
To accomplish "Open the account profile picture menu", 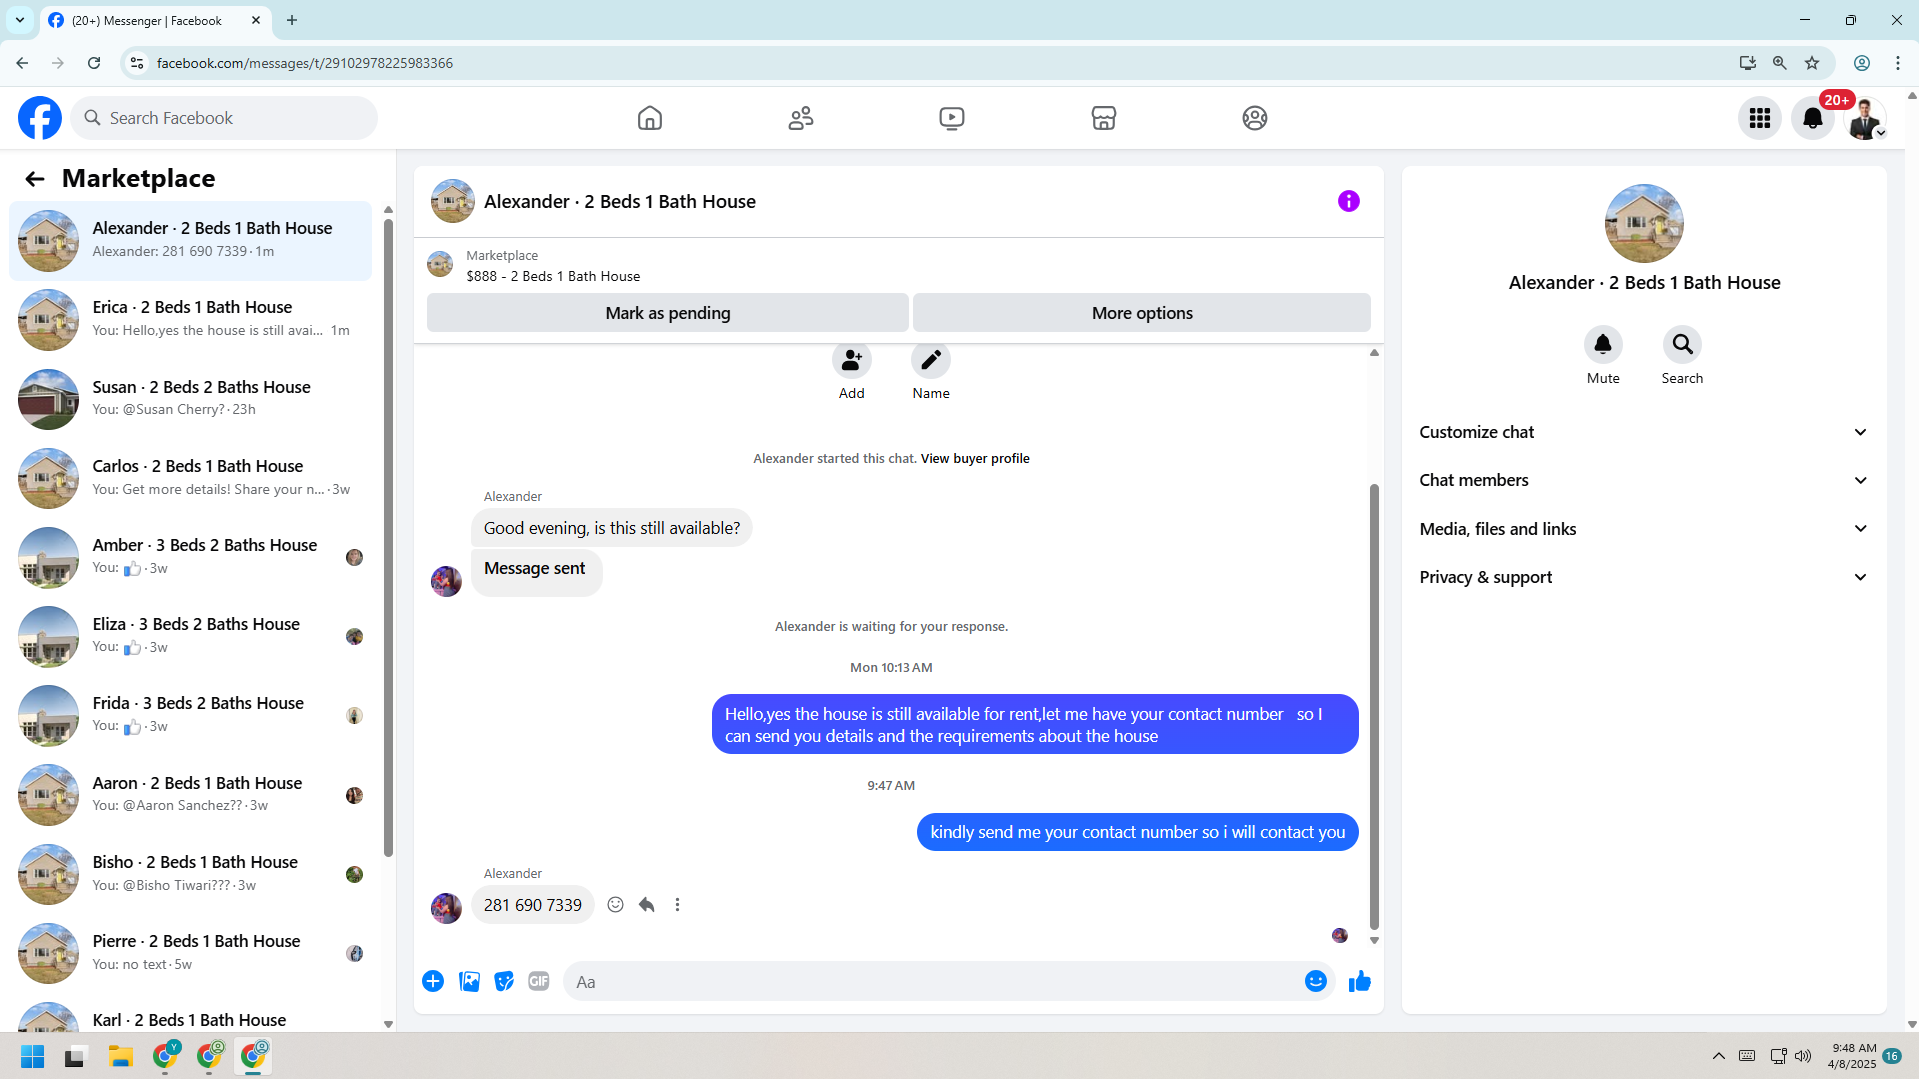I will point(1865,118).
